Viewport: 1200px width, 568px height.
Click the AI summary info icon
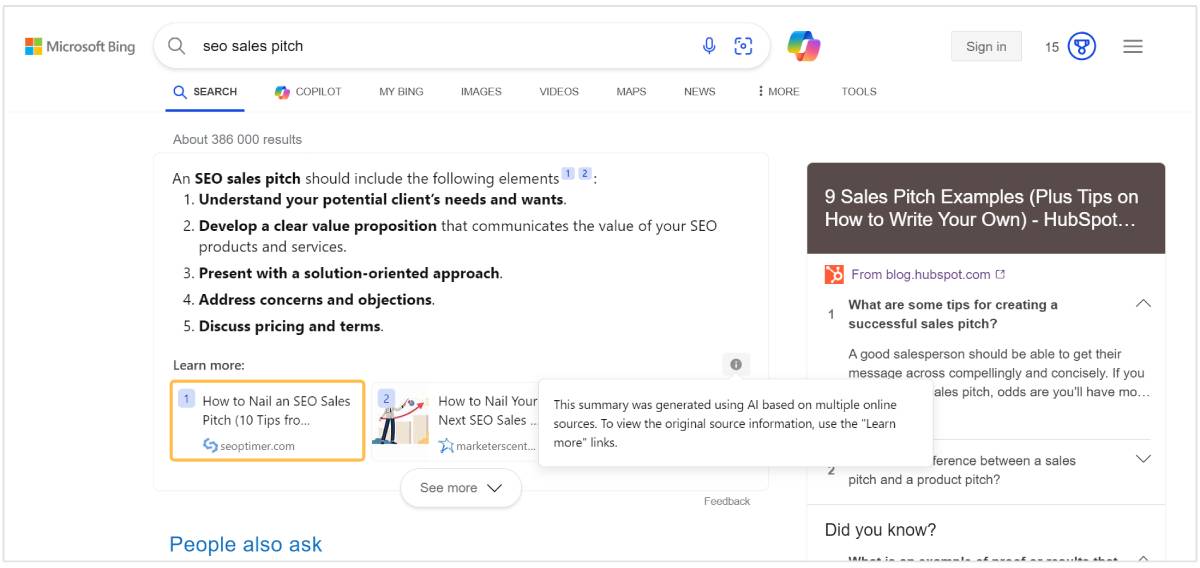coord(736,365)
